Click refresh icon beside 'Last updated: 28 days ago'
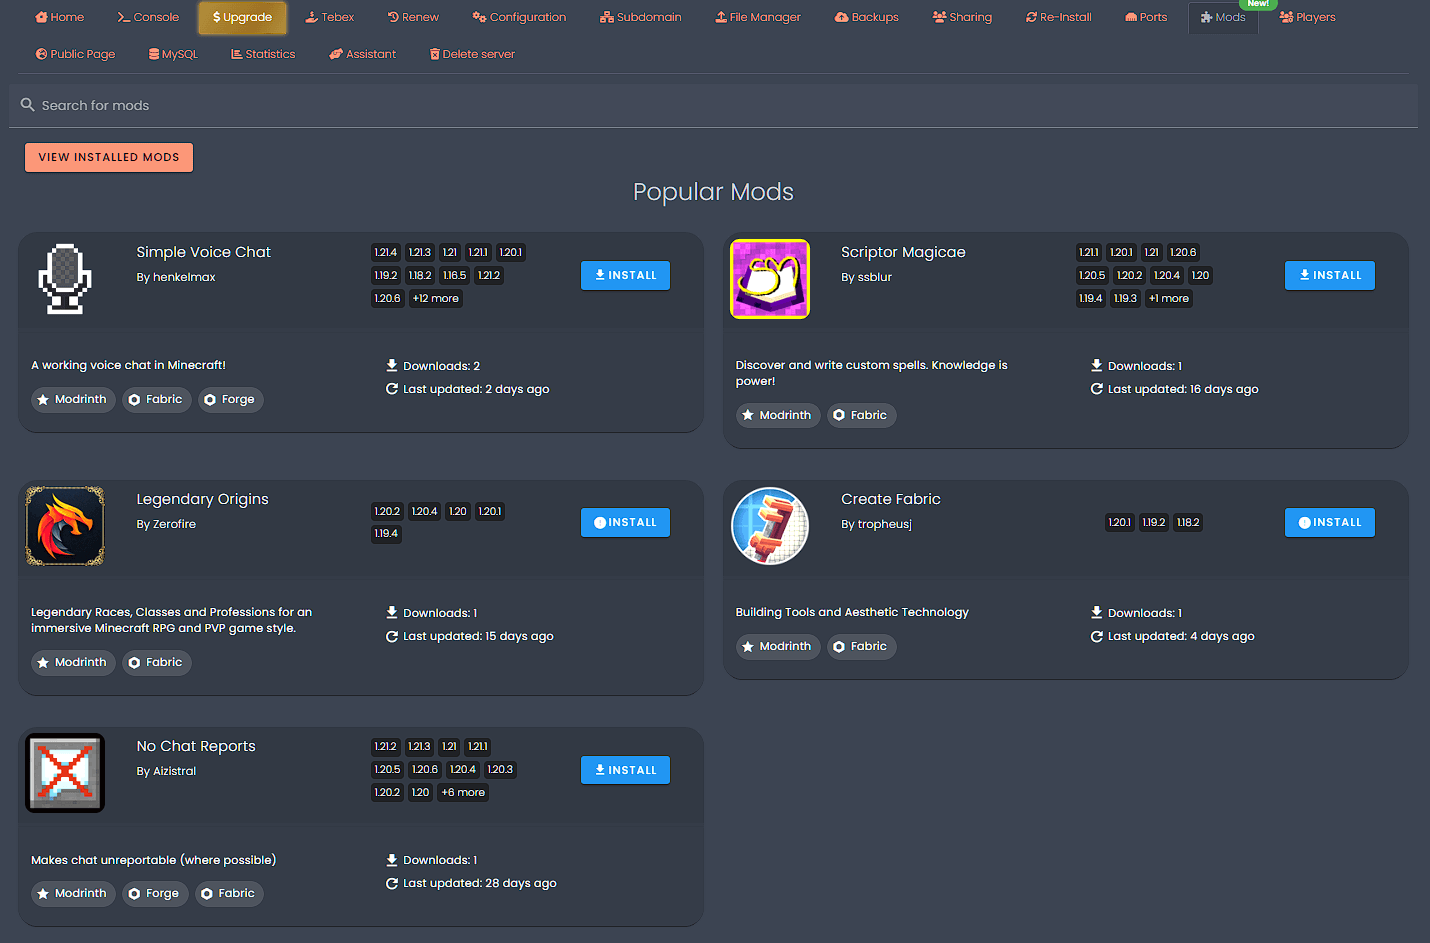Image resolution: width=1430 pixels, height=943 pixels. (x=392, y=883)
